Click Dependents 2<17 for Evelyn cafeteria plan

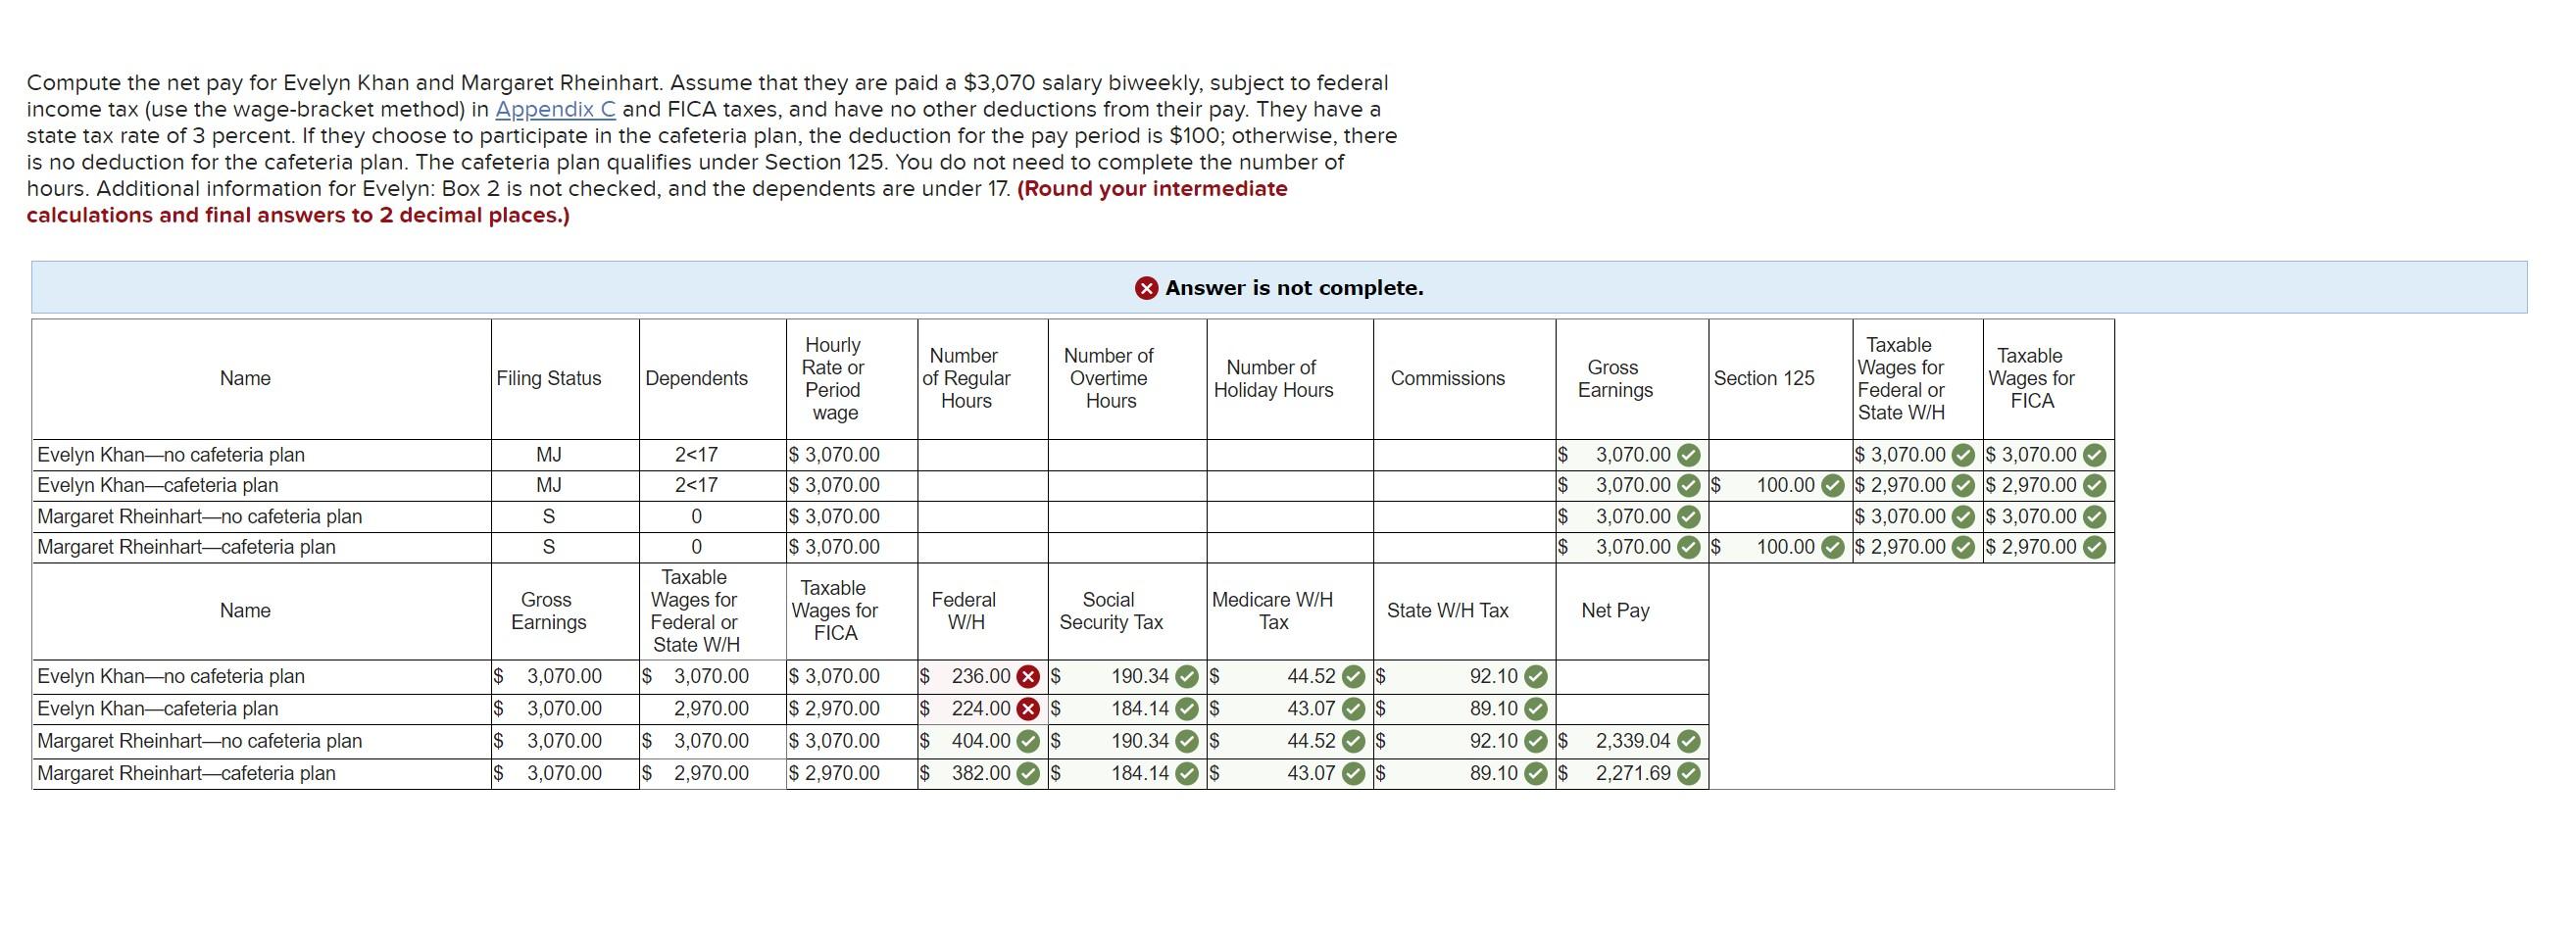point(696,486)
